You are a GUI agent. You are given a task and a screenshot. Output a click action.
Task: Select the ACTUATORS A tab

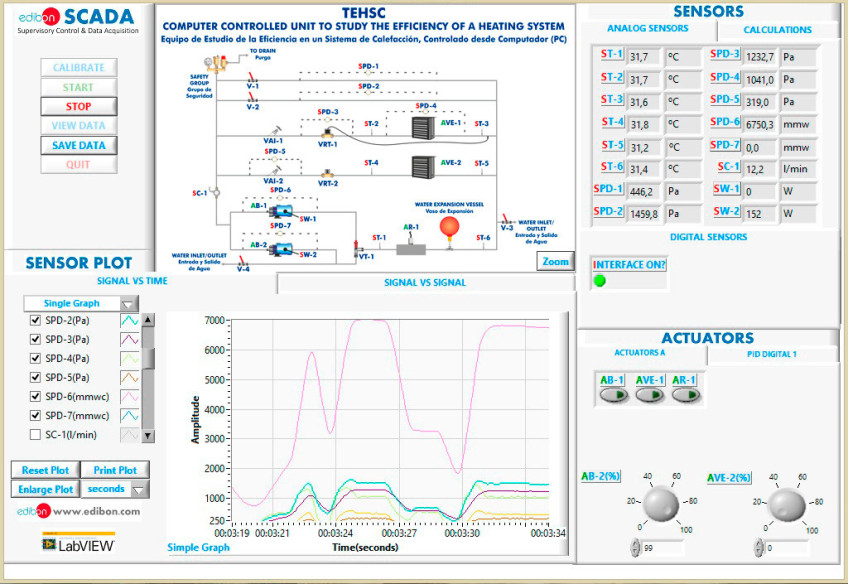640,353
